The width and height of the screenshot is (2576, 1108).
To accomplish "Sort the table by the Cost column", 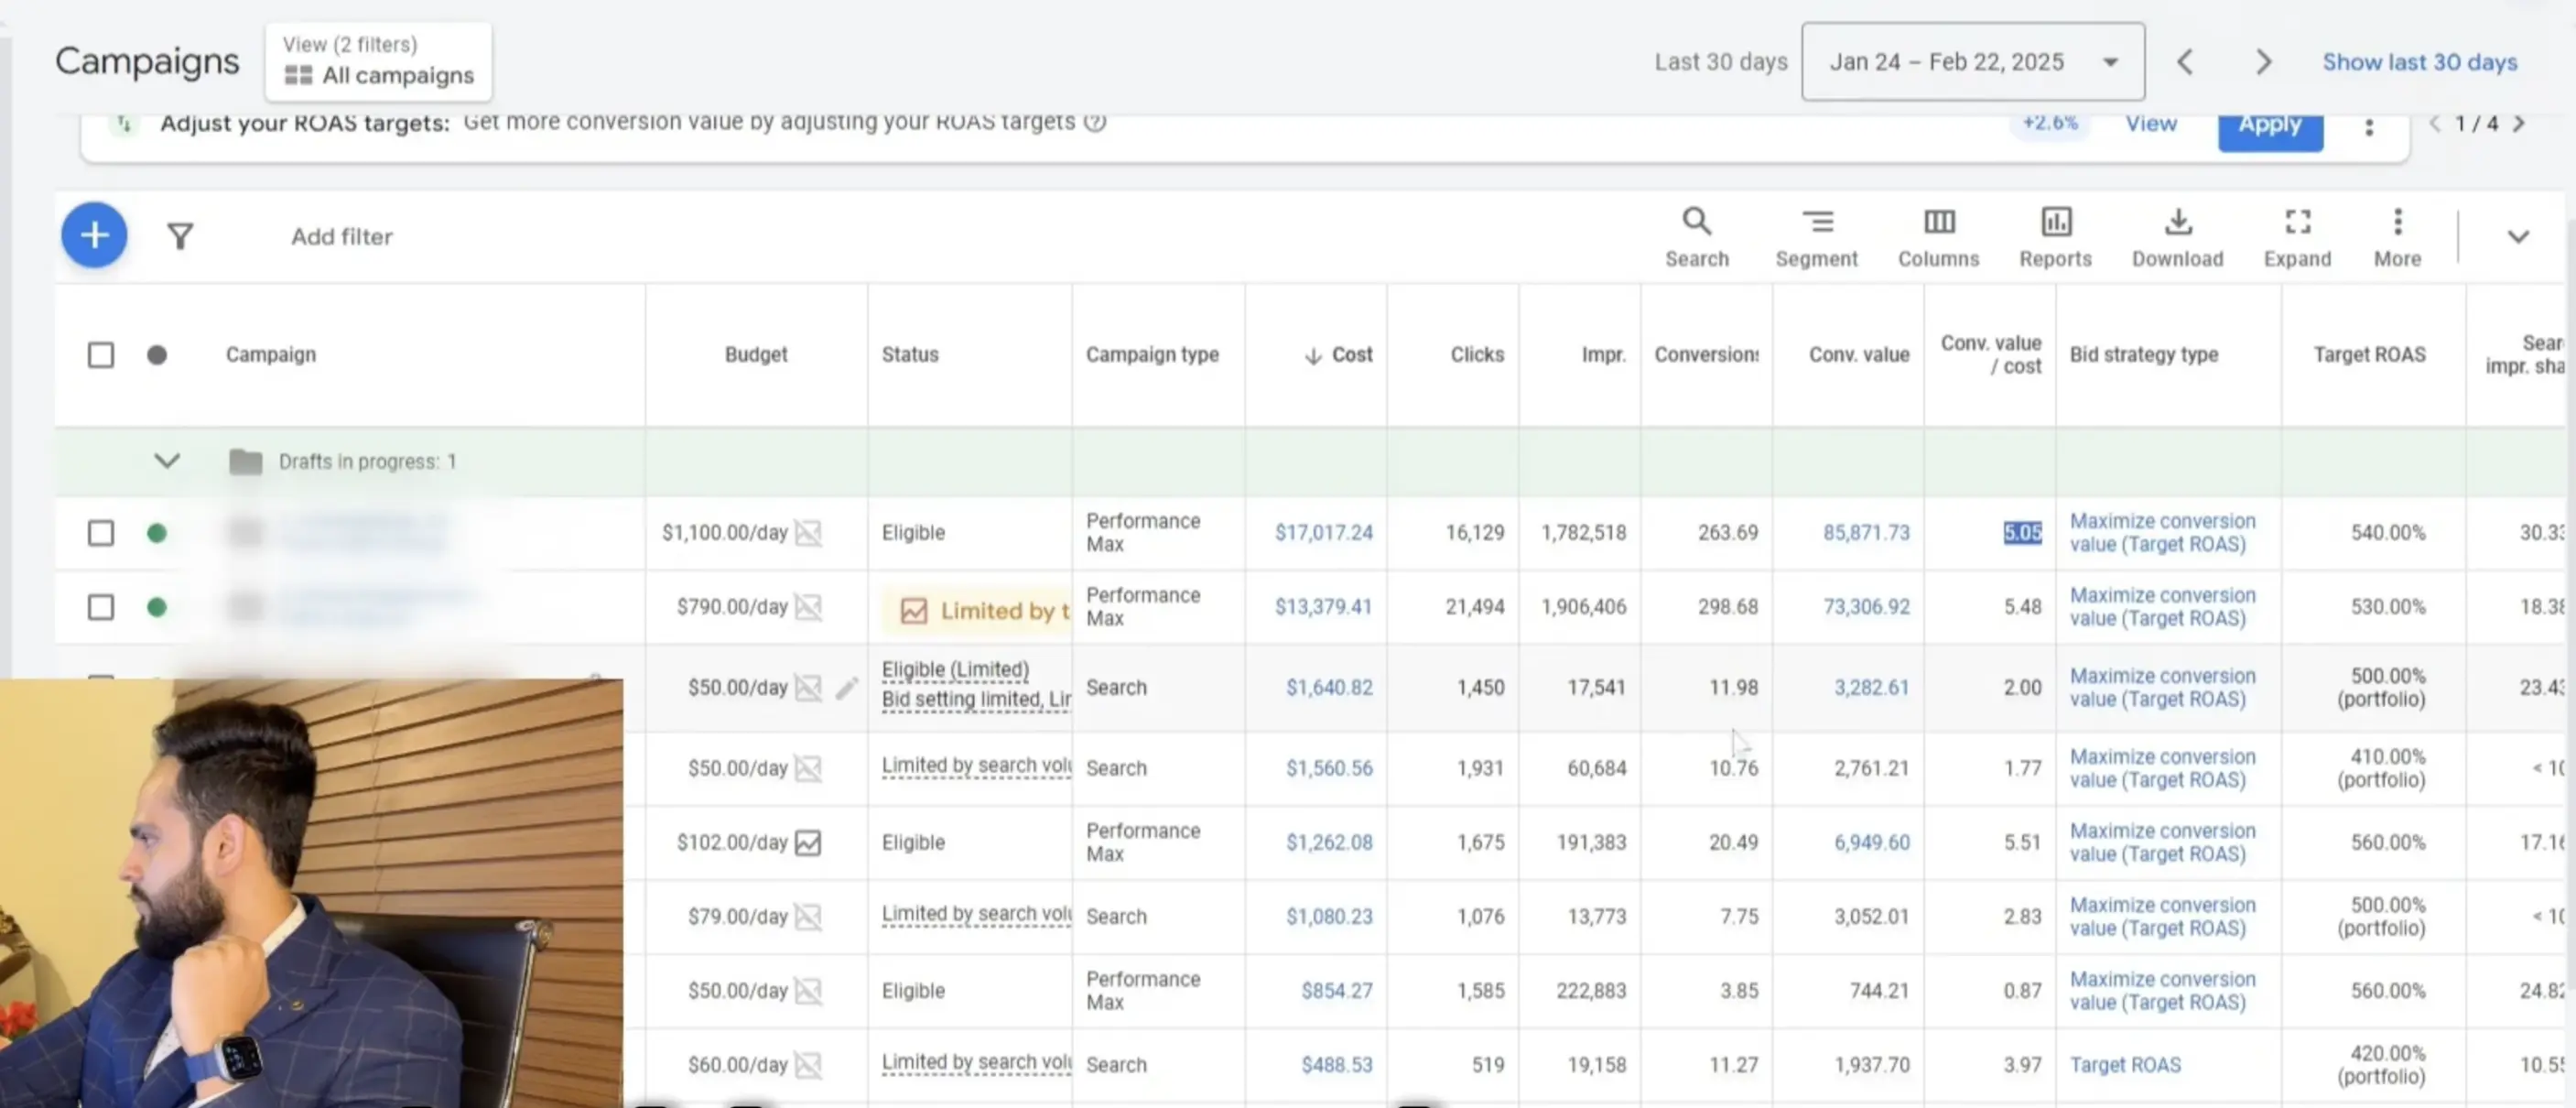I will (x=1338, y=354).
